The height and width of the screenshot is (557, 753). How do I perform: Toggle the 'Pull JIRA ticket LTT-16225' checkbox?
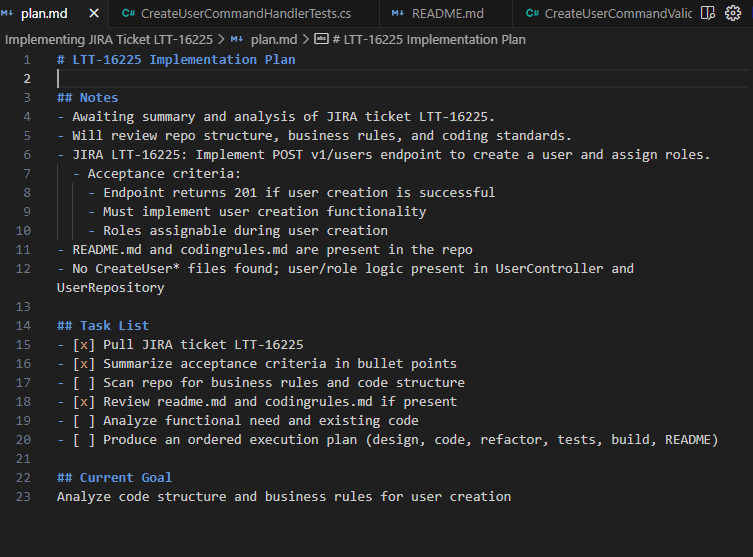pyautogui.click(x=84, y=345)
